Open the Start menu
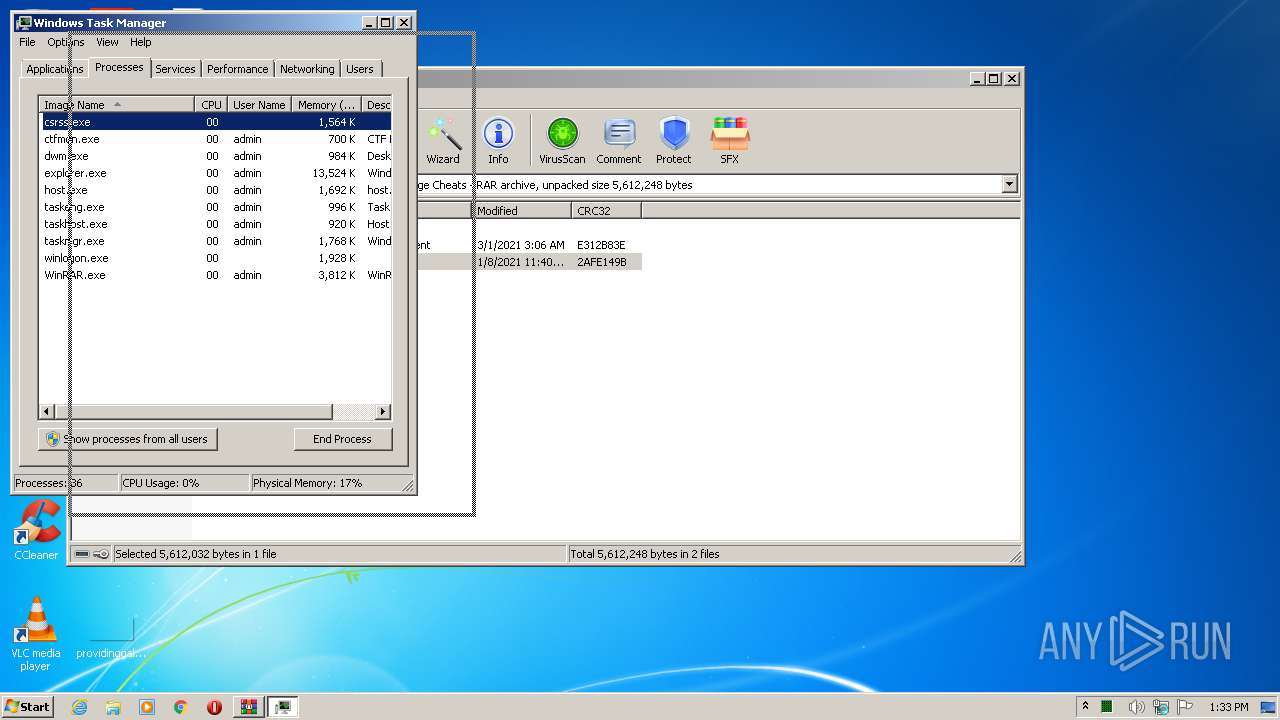 pos(28,707)
